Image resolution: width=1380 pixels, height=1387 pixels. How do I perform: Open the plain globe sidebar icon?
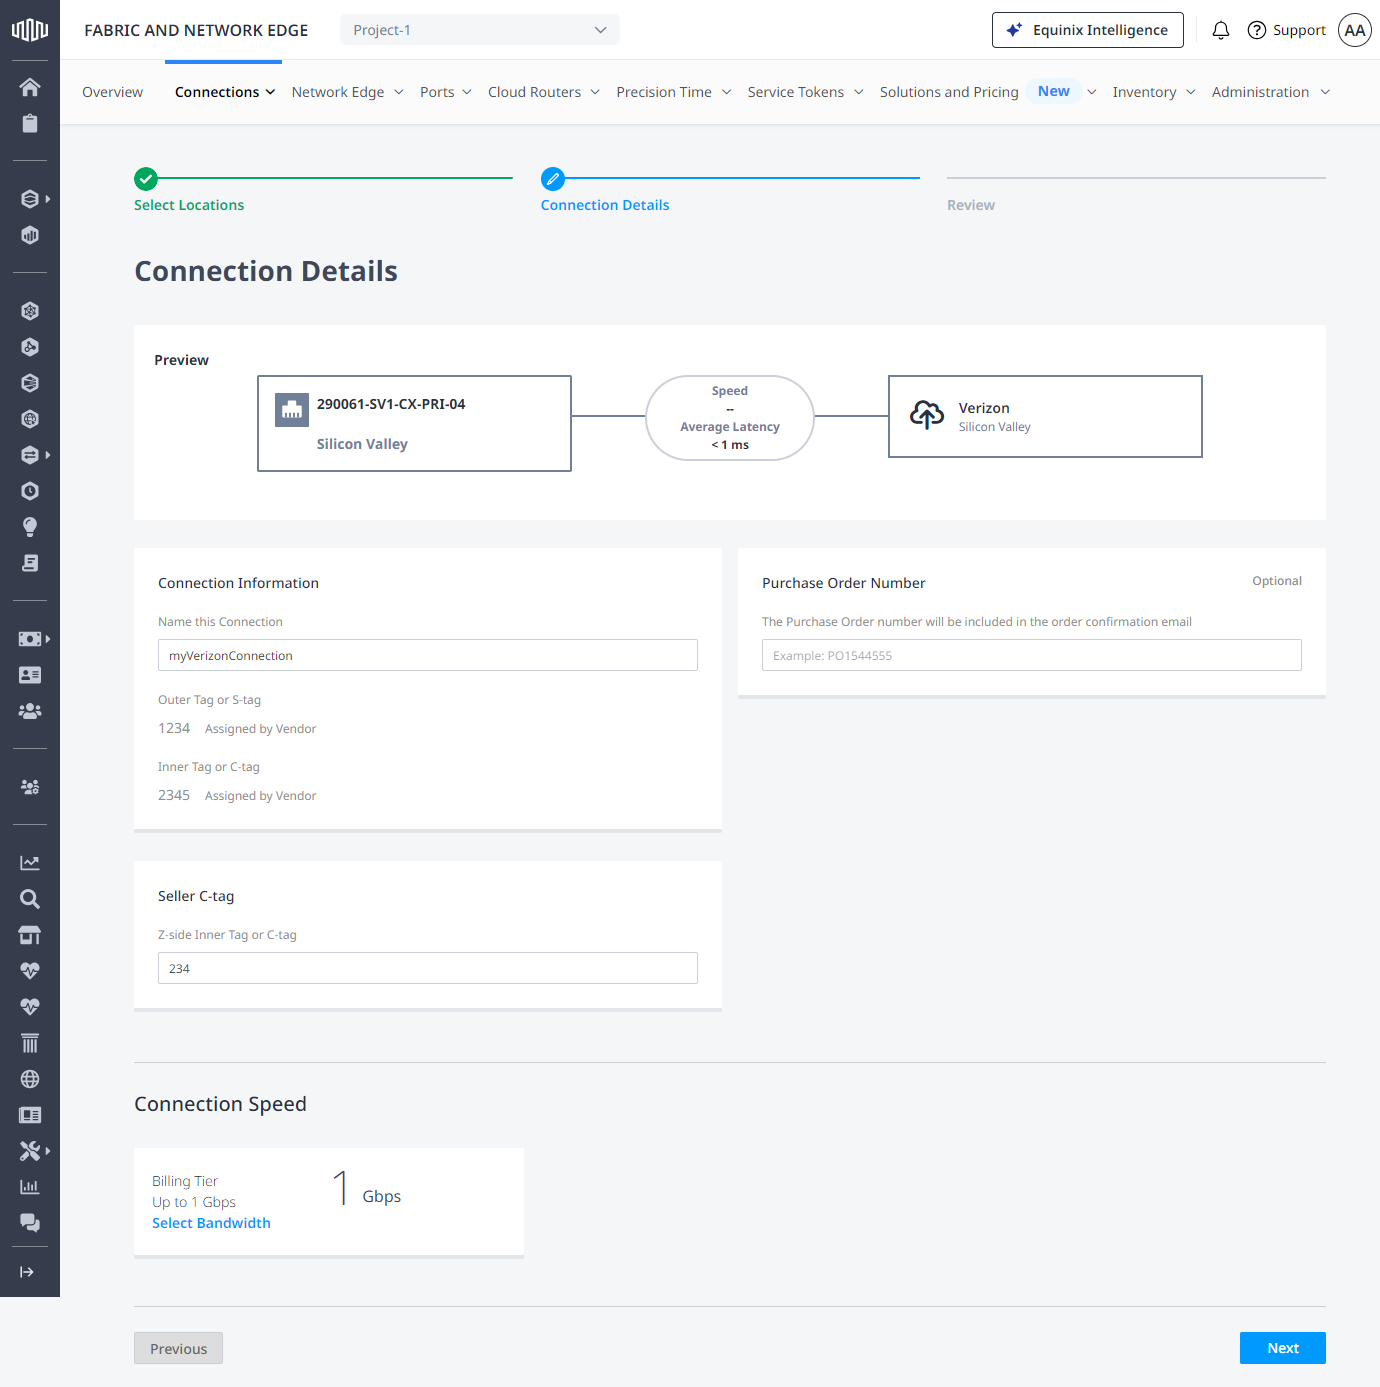coord(30,1079)
